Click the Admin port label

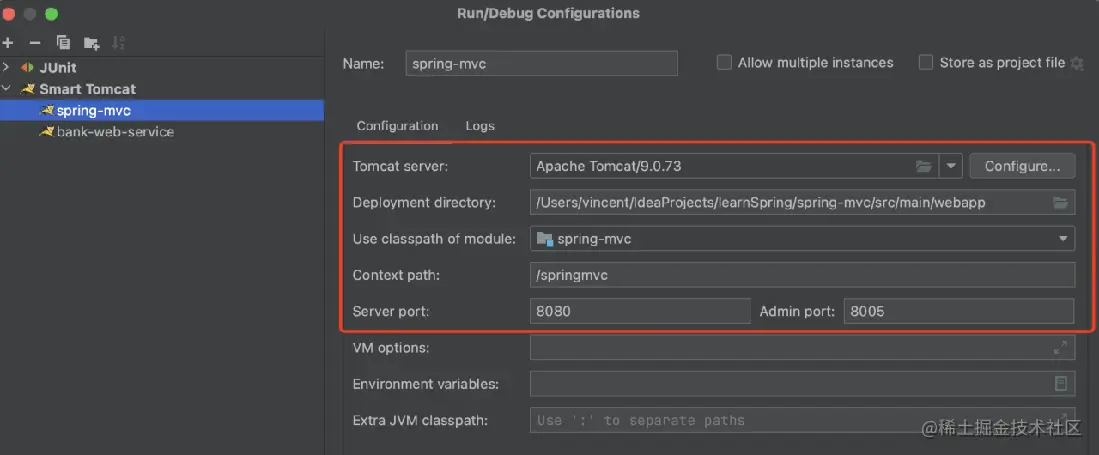click(798, 311)
